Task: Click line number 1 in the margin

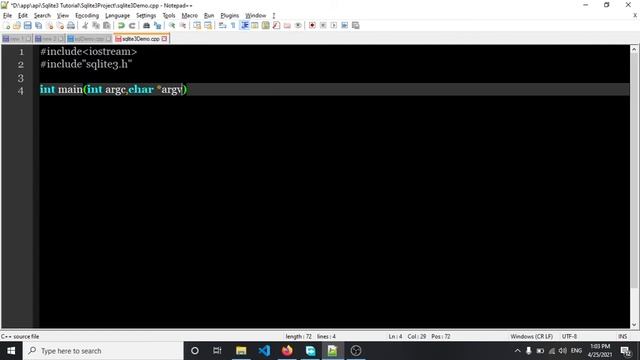Action: [21, 52]
